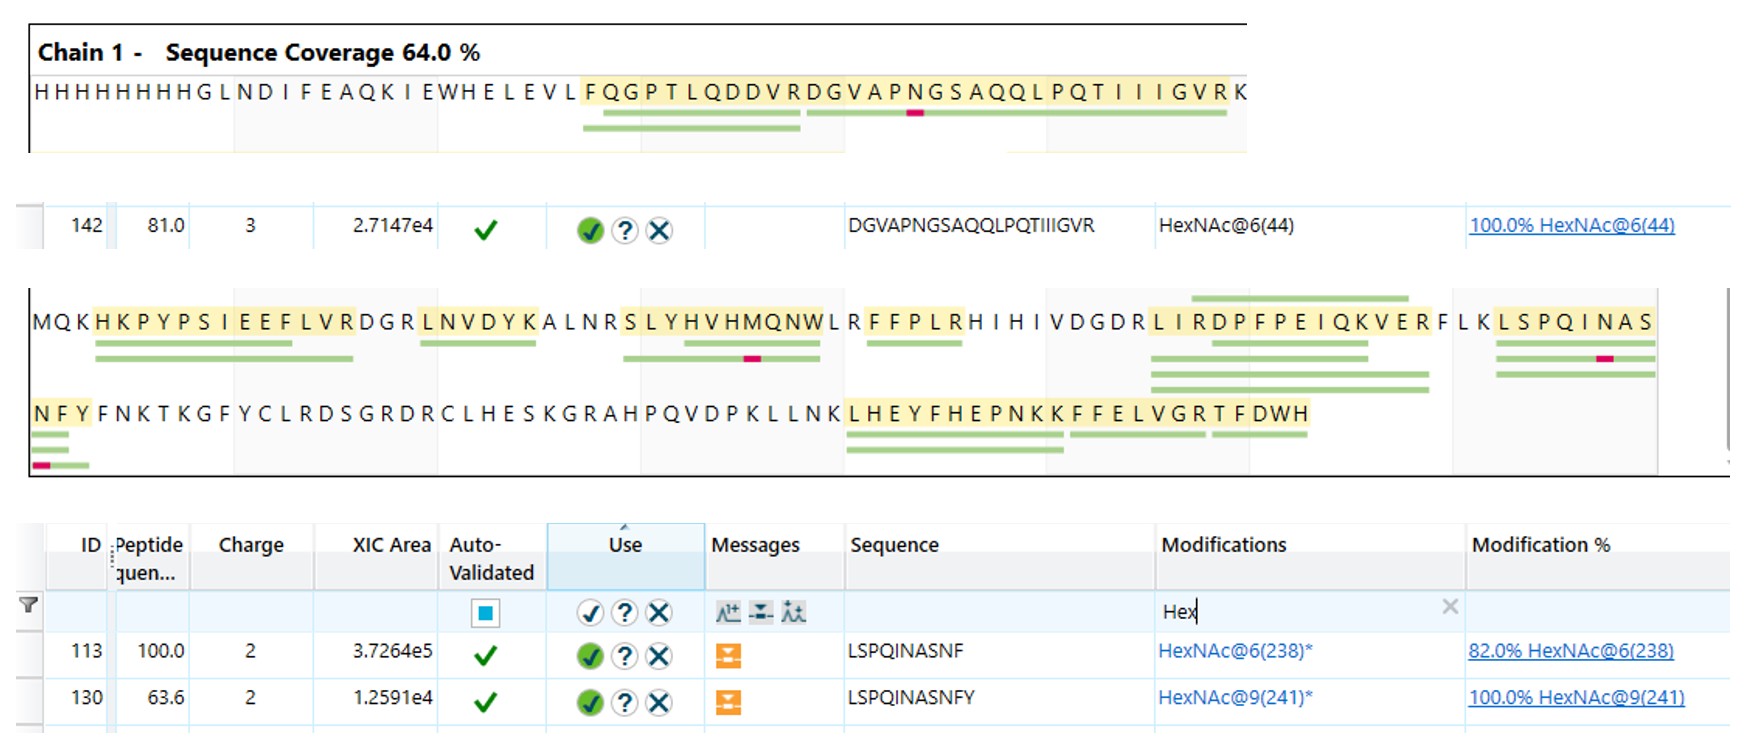Viewport: 1753px width, 751px height.
Task: Click XIC Area value 3.7264e5
Action: [392, 651]
